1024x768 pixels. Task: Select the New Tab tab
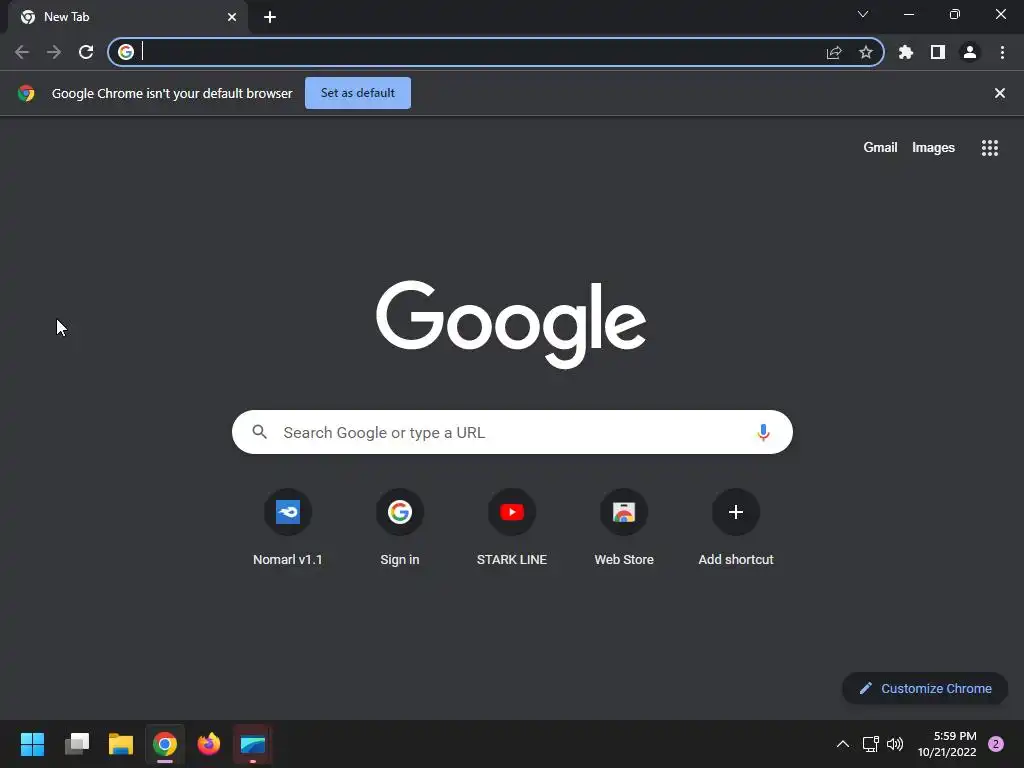[x=127, y=17]
